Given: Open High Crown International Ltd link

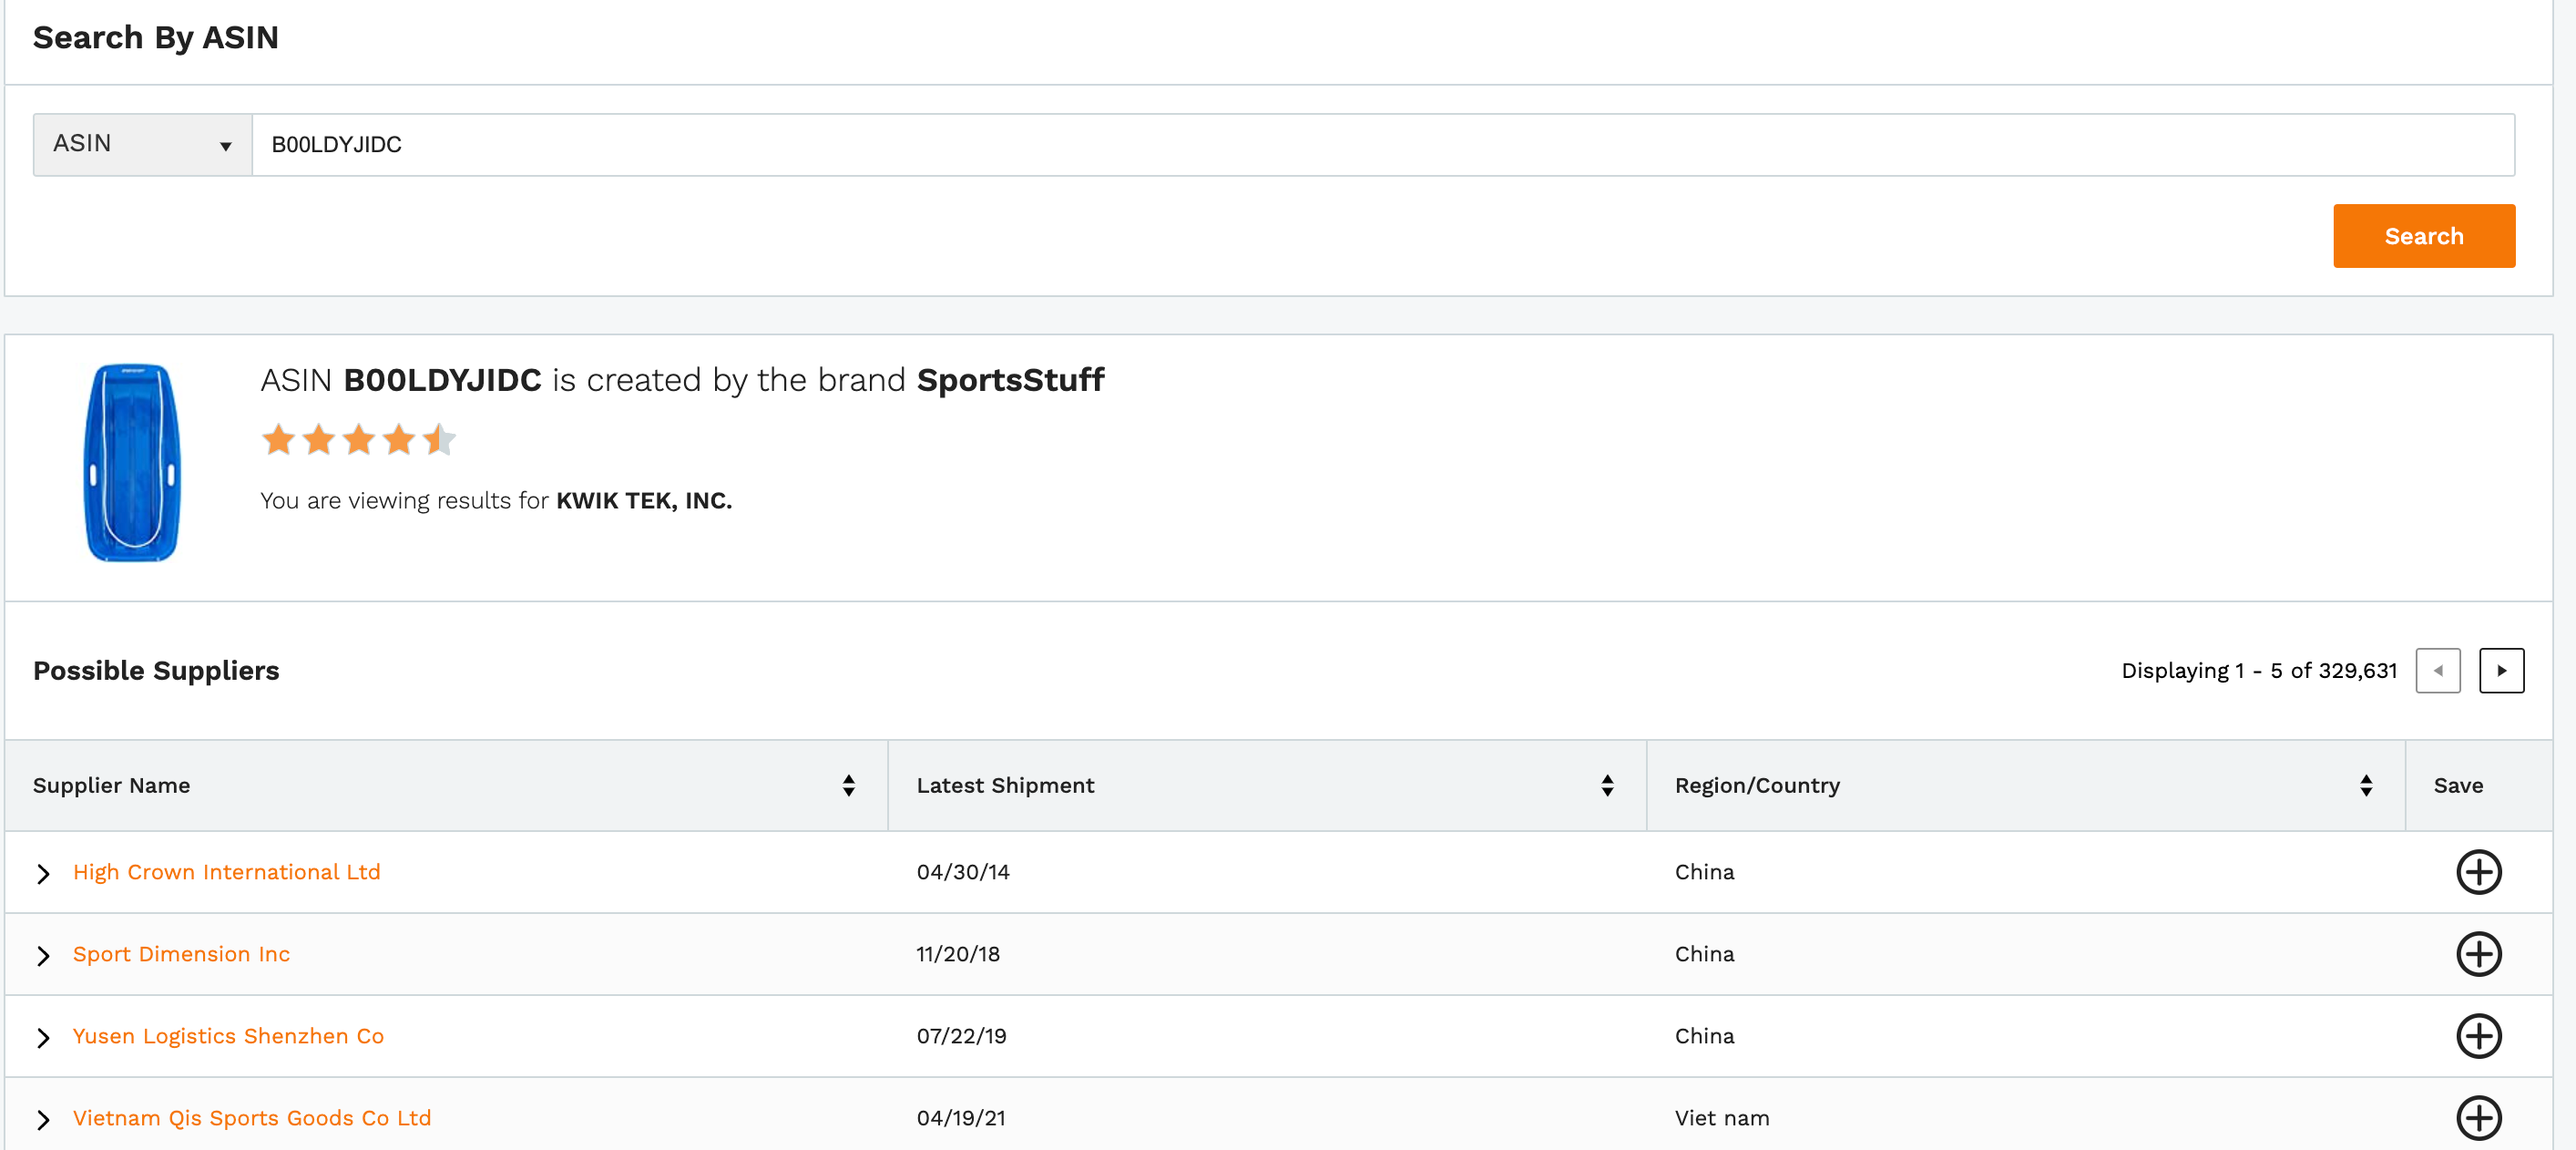Looking at the screenshot, I should click(x=227, y=872).
